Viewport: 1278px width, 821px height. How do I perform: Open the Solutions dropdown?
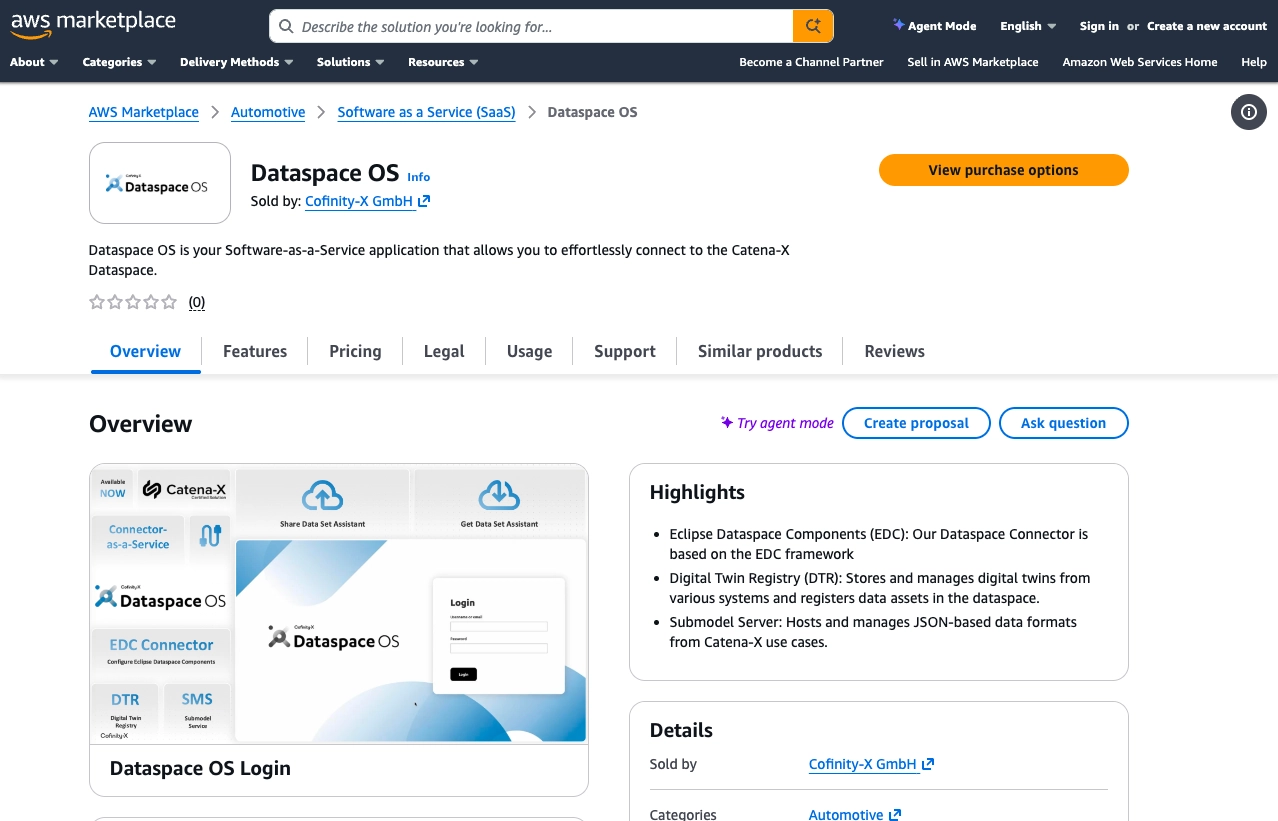point(350,62)
